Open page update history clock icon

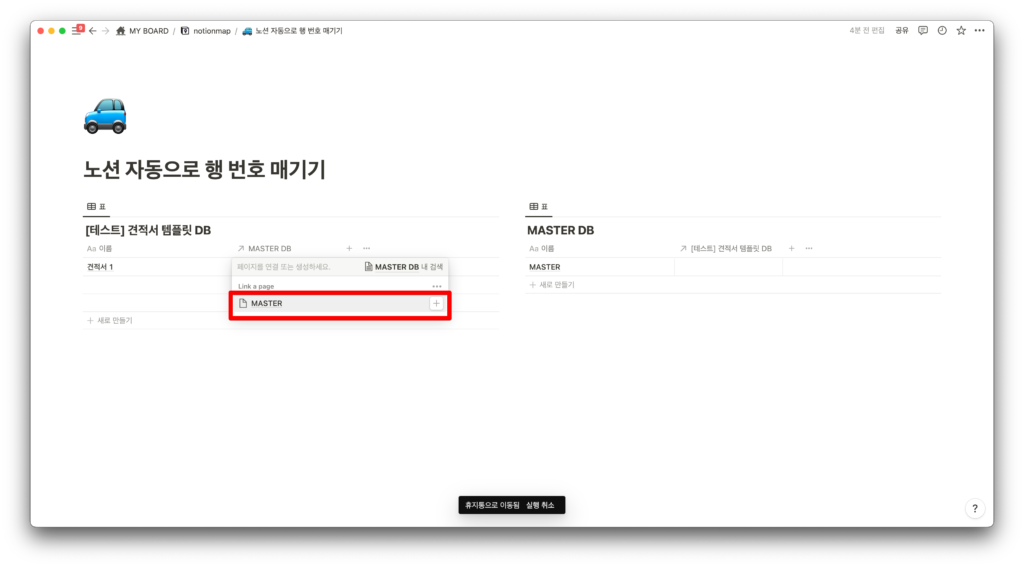(942, 31)
